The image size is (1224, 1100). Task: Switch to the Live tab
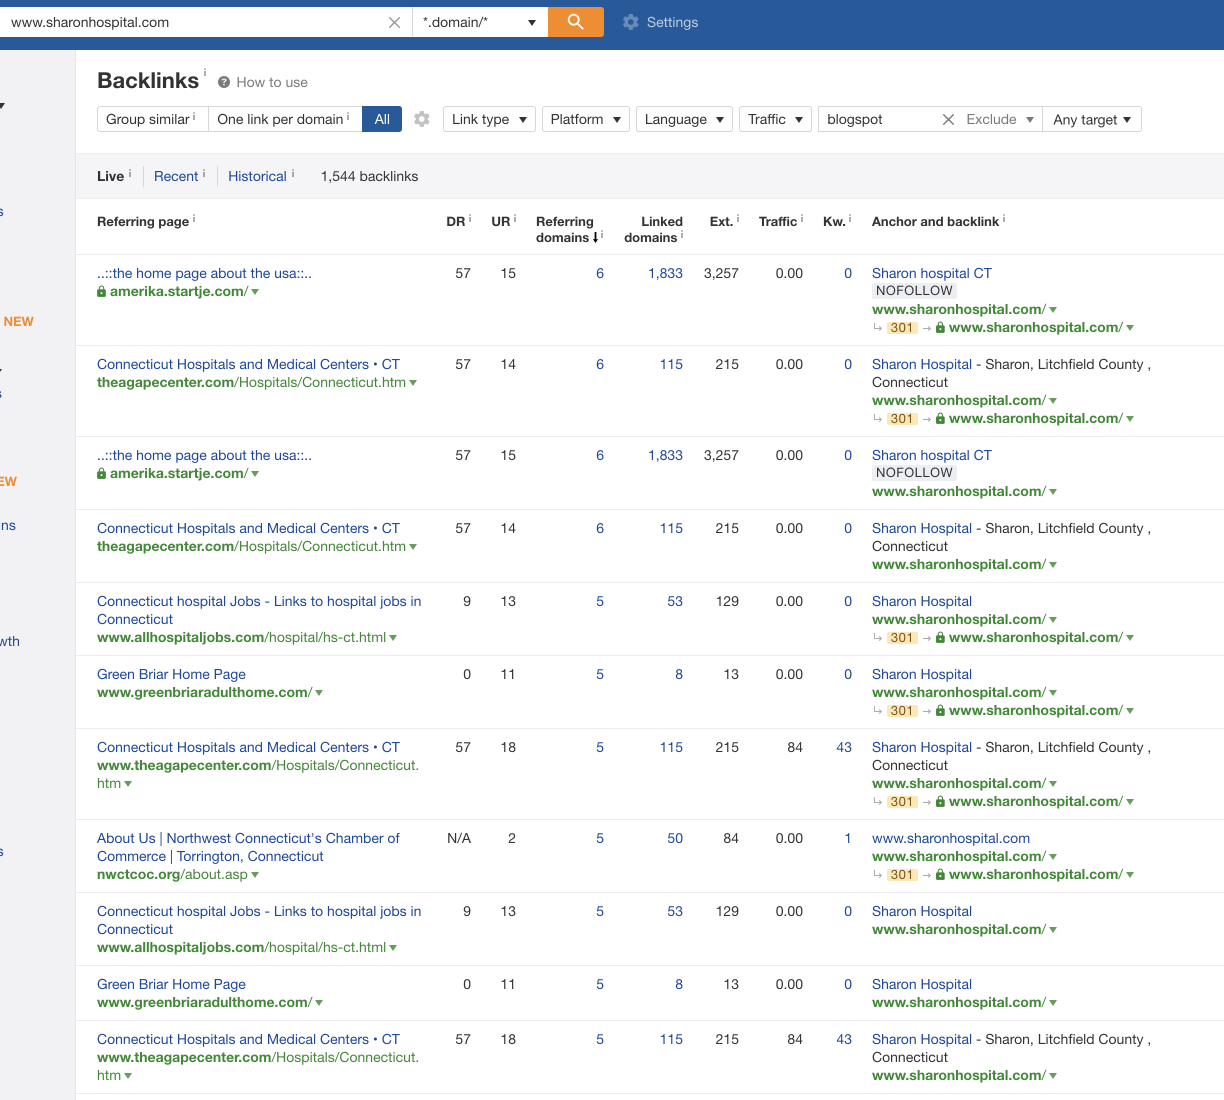(110, 176)
